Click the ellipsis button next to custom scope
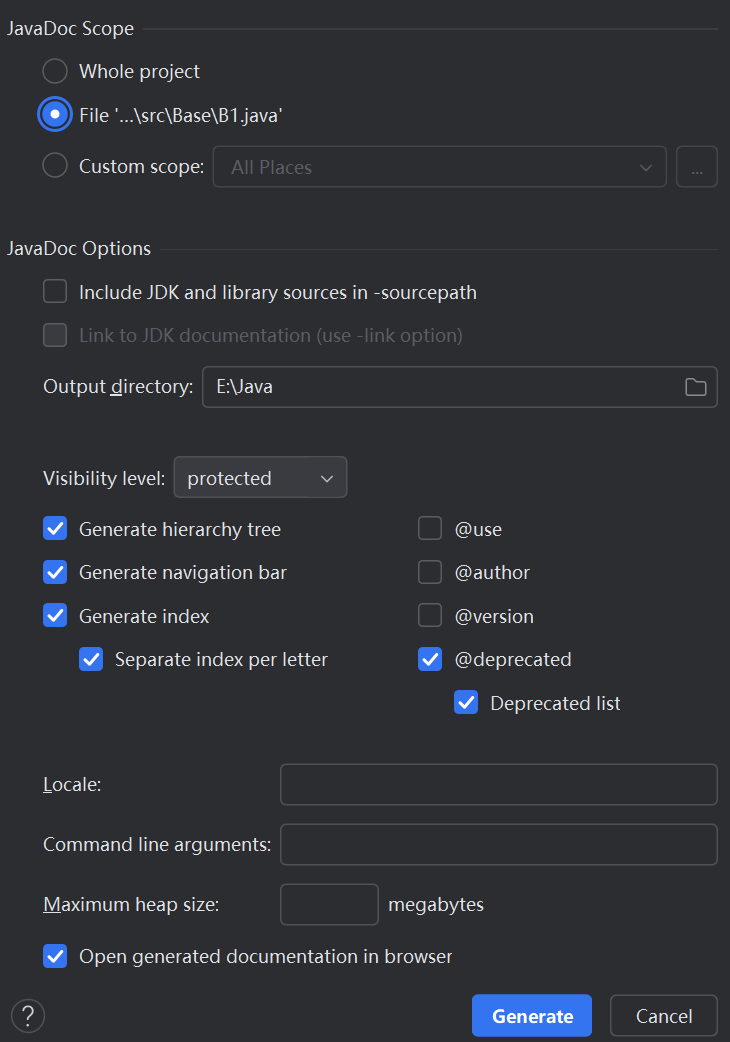 (697, 167)
